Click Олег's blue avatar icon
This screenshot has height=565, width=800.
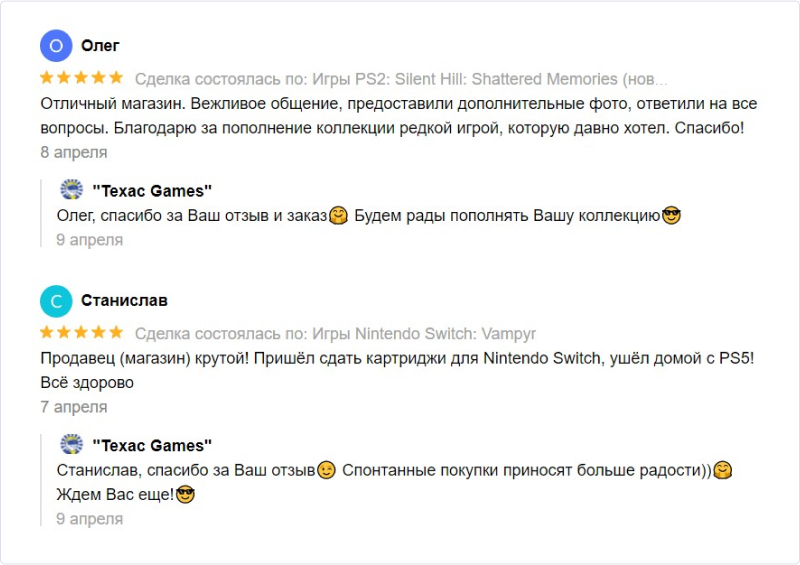coord(56,46)
